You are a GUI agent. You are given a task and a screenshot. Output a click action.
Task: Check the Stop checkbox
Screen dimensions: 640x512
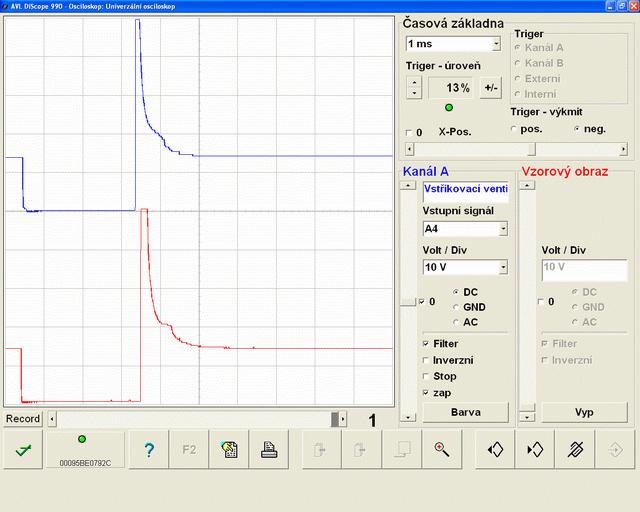pos(426,376)
